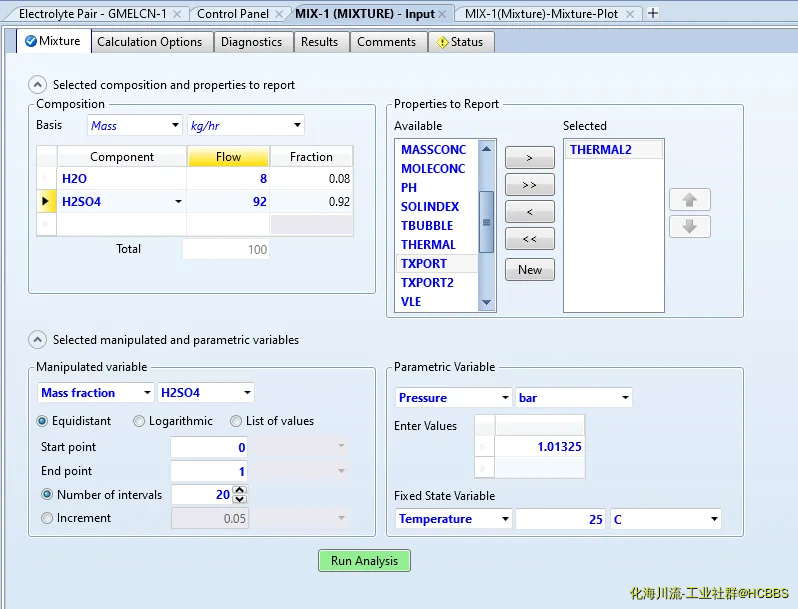This screenshot has height=609, width=798.
Task: Open the MIX-1(Mixture)-Mixture-Plot tab
Action: [541, 14]
